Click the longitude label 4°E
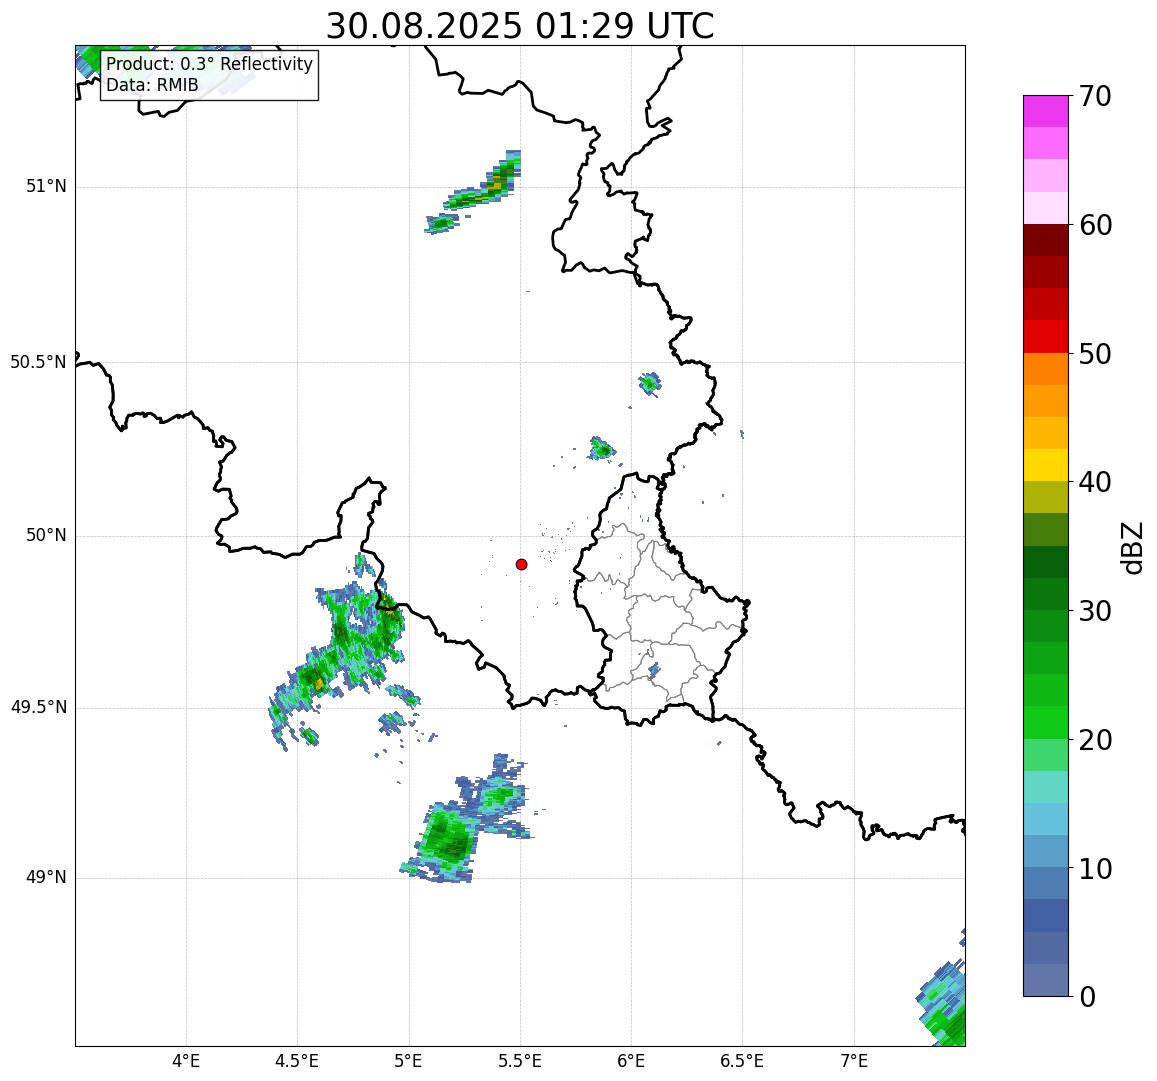 186,1061
